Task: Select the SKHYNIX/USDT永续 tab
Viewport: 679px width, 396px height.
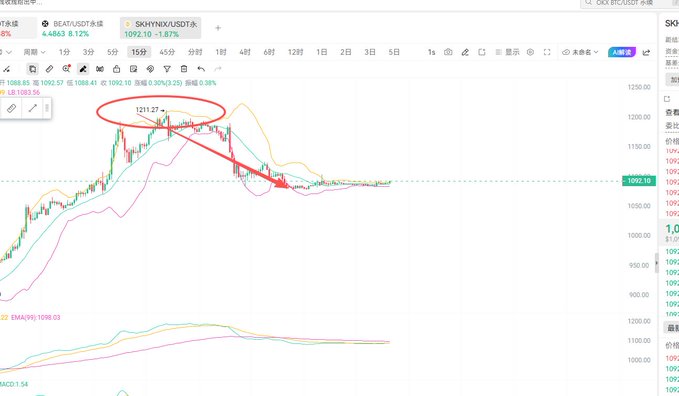Action: [x=161, y=28]
